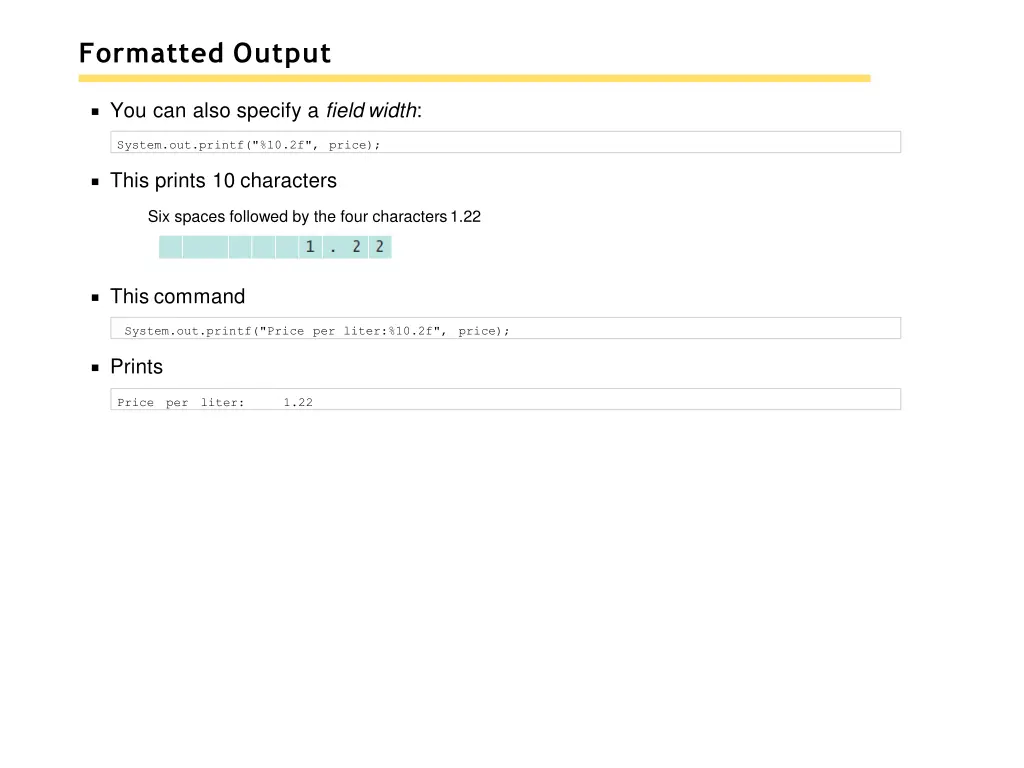Select the %10.2f format specifier in the code
The image size is (1024, 768).
tap(283, 145)
